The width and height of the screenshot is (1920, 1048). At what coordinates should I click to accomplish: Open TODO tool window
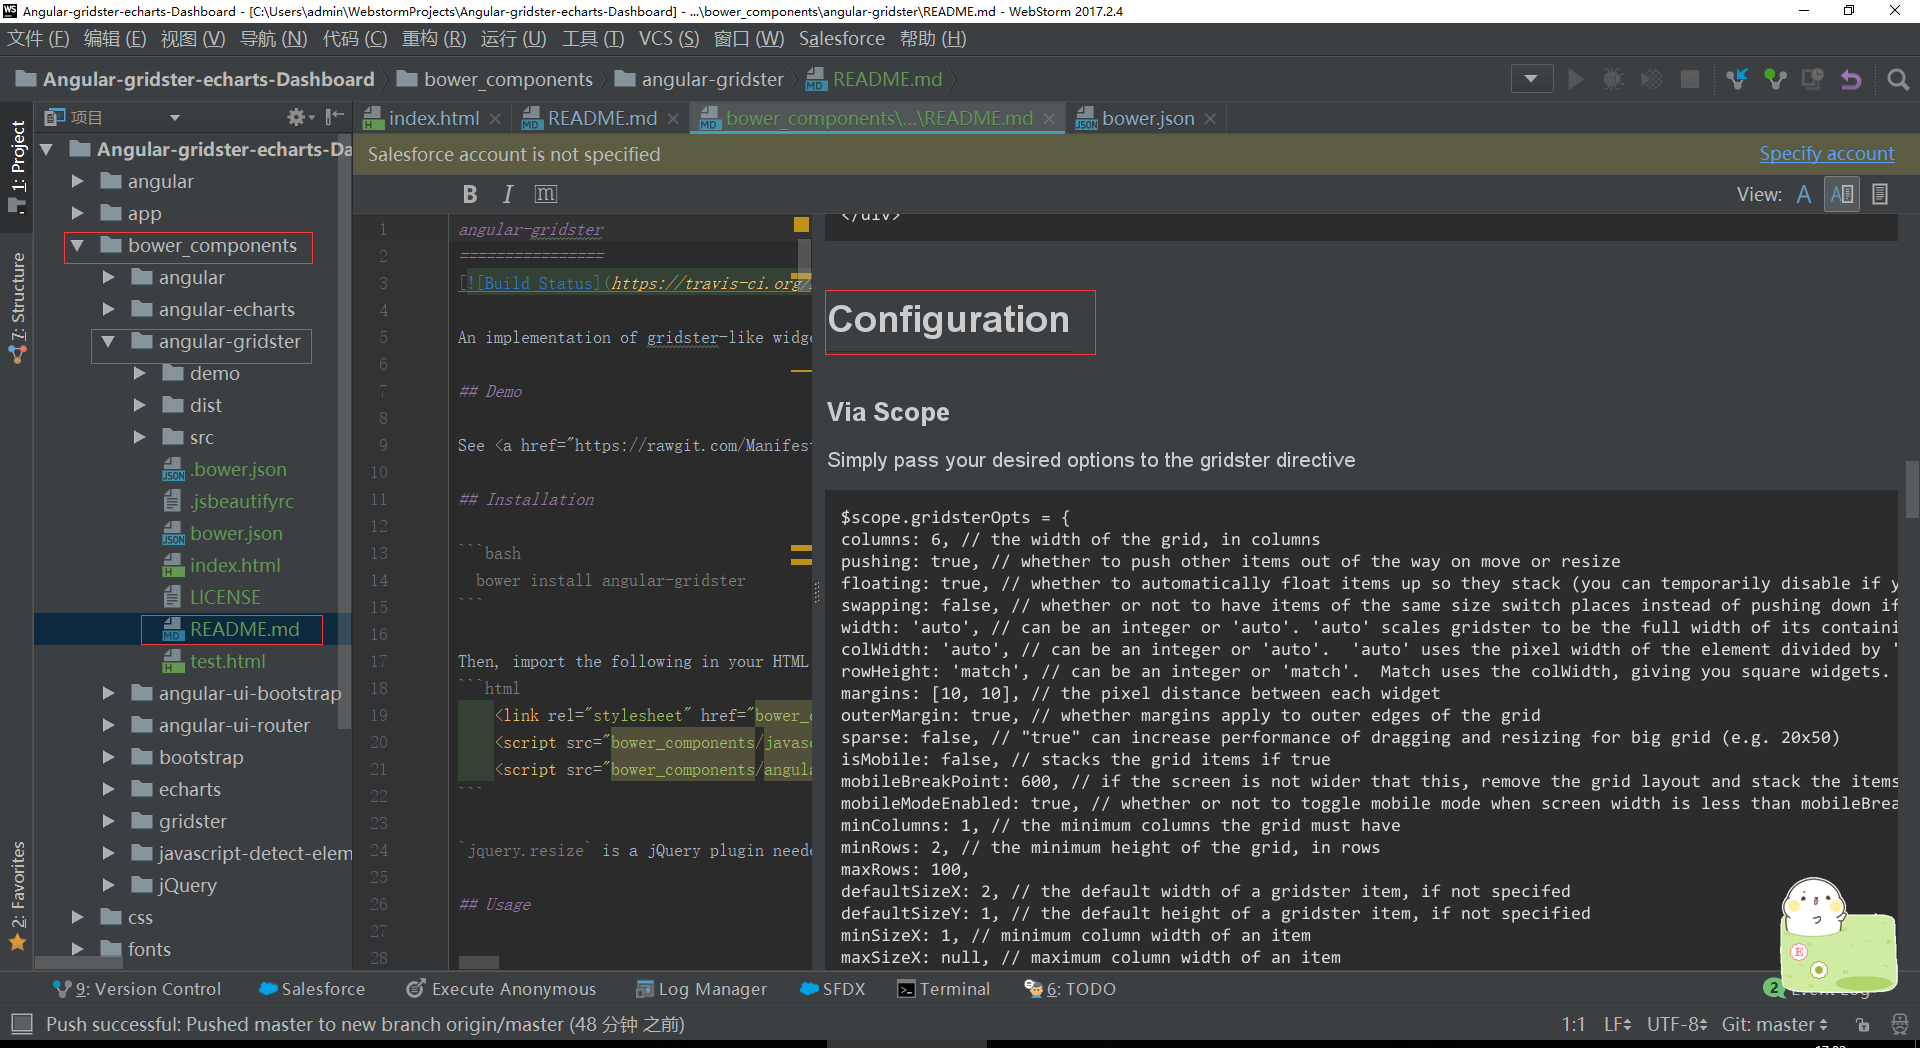pos(1070,989)
